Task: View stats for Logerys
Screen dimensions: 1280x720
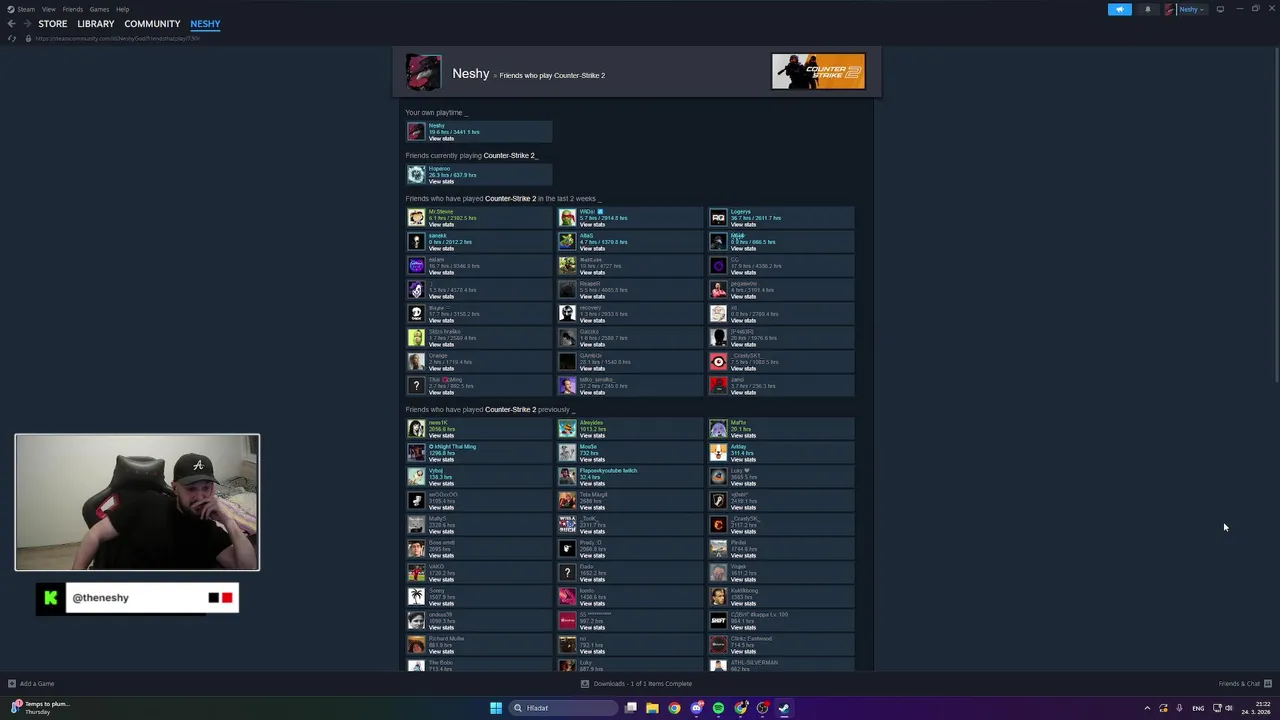Action: click(x=743, y=224)
